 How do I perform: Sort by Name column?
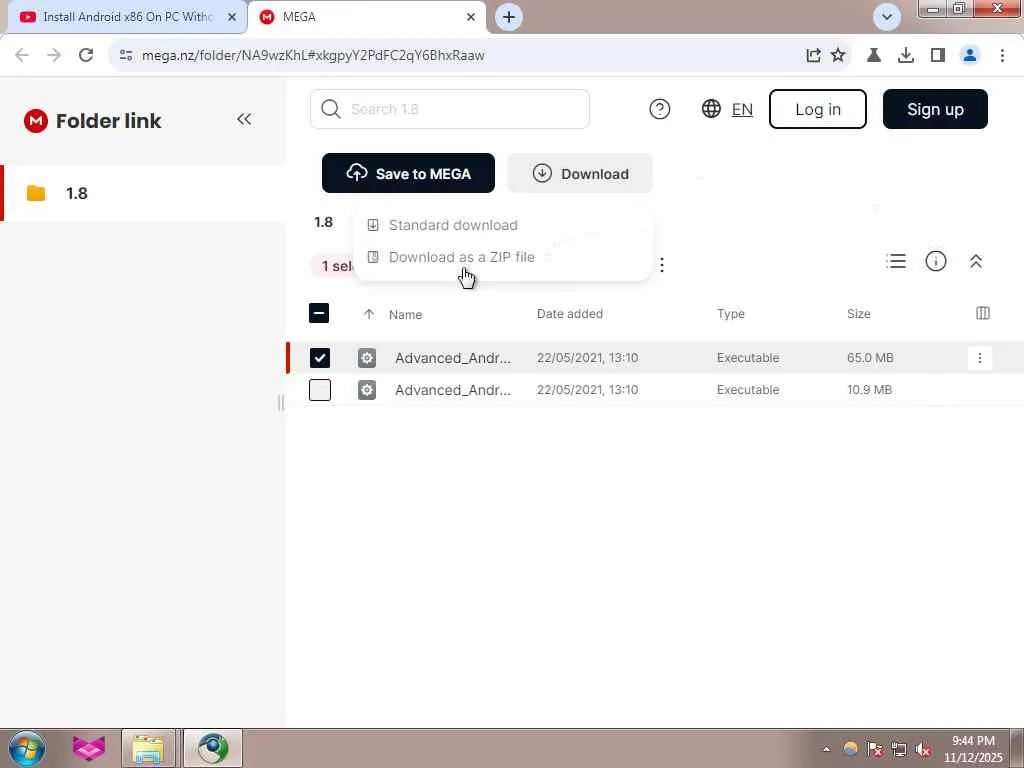pyautogui.click(x=406, y=315)
